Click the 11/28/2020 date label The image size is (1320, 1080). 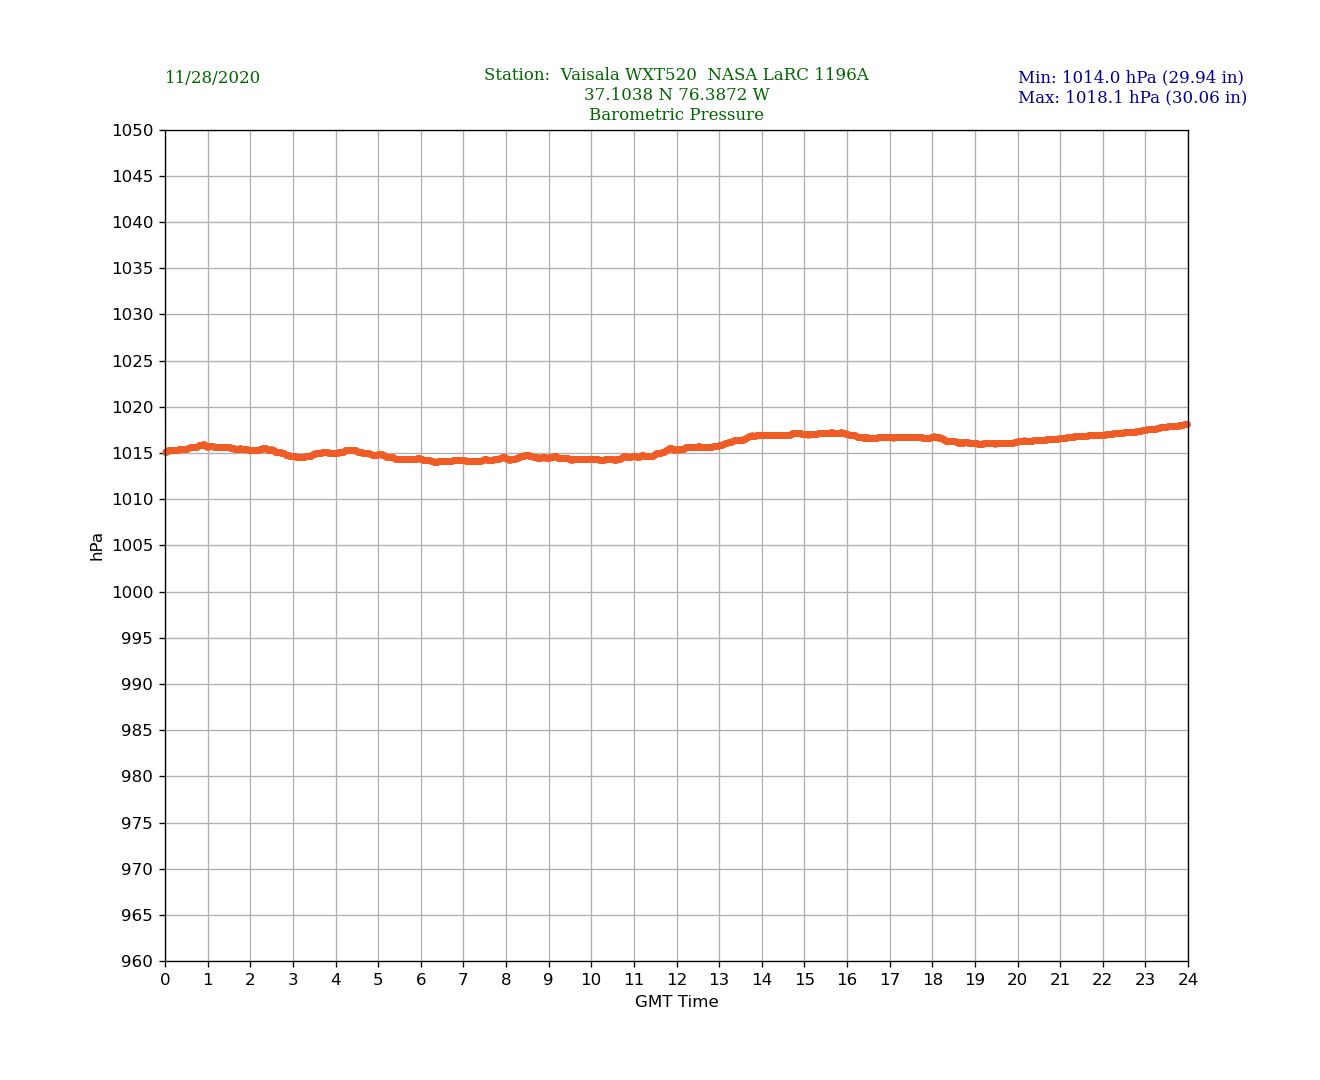[212, 78]
